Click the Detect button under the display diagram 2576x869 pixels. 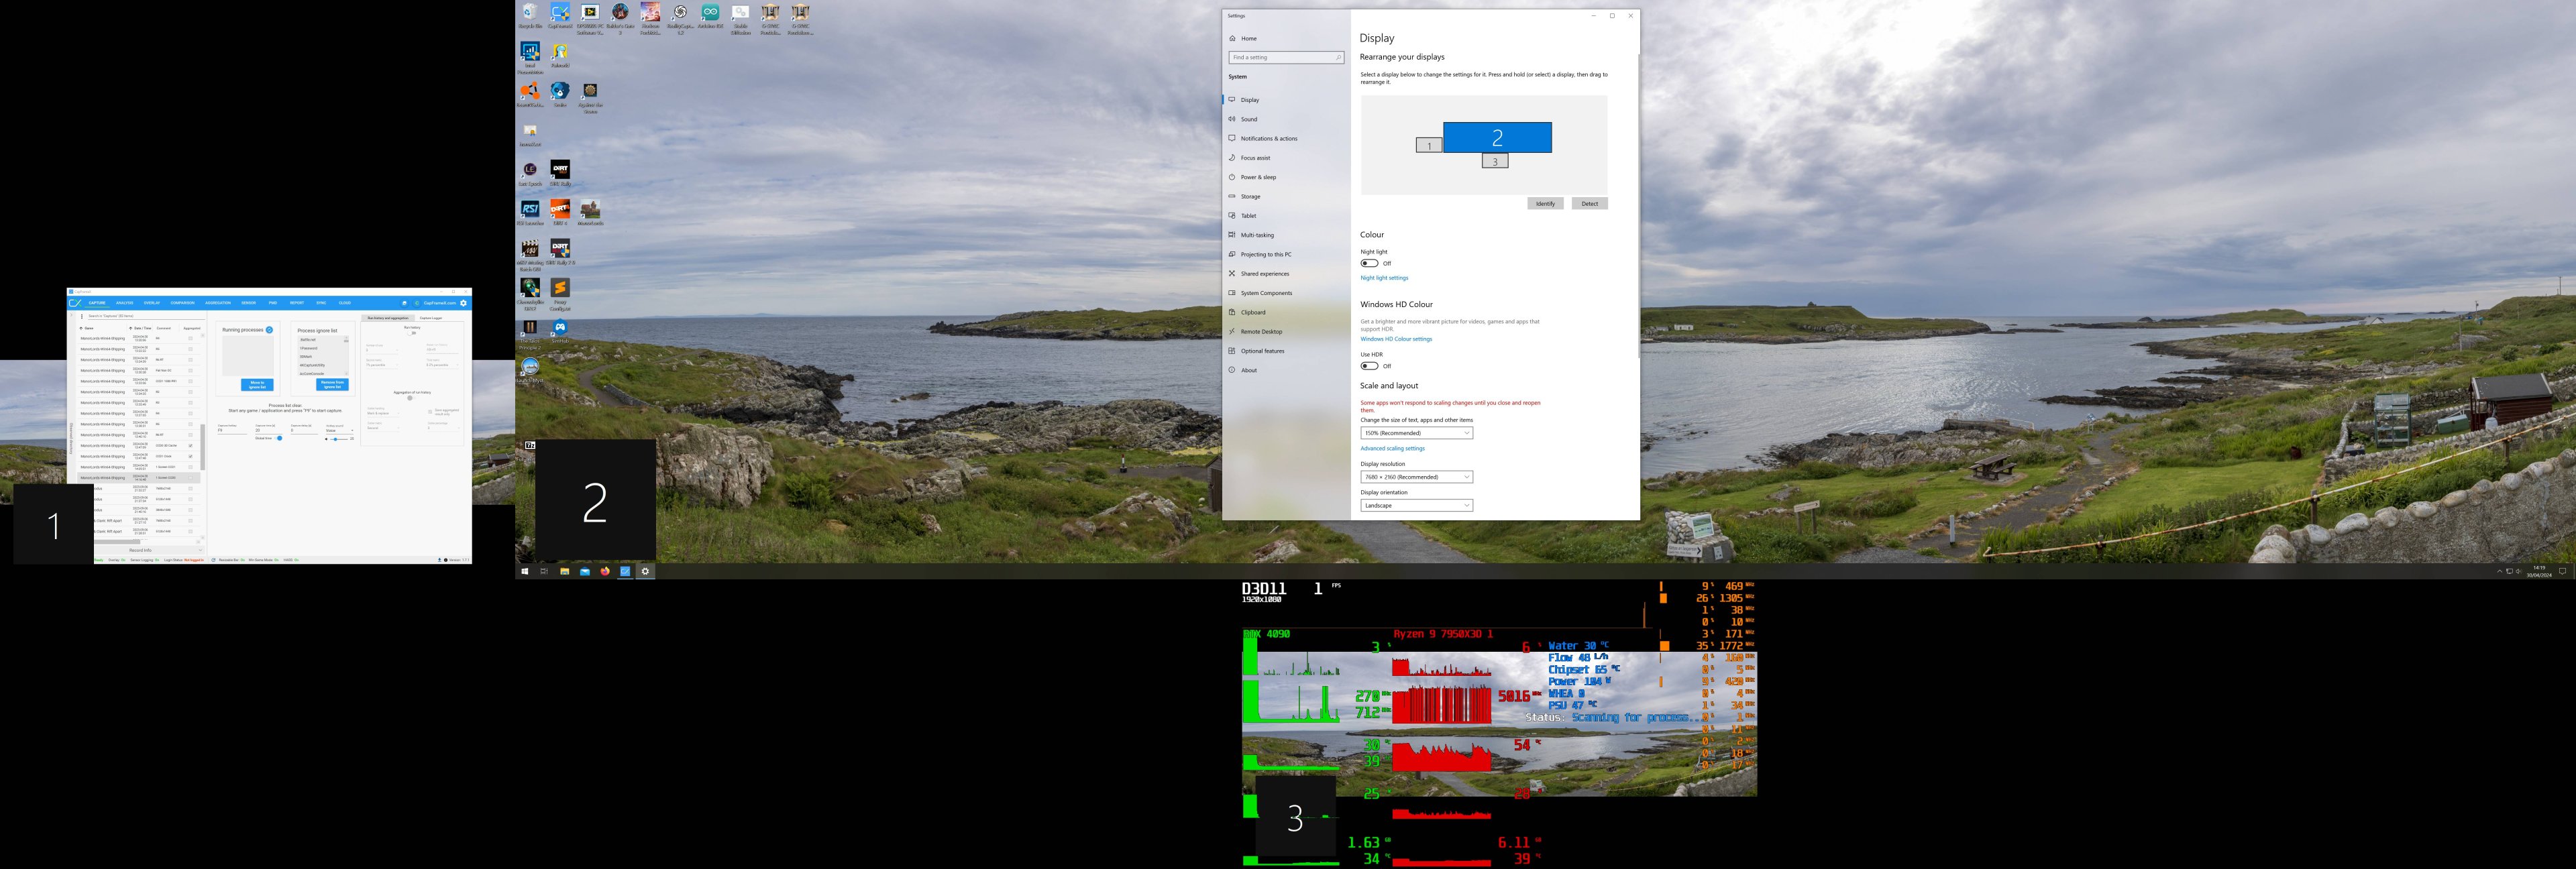(1589, 203)
